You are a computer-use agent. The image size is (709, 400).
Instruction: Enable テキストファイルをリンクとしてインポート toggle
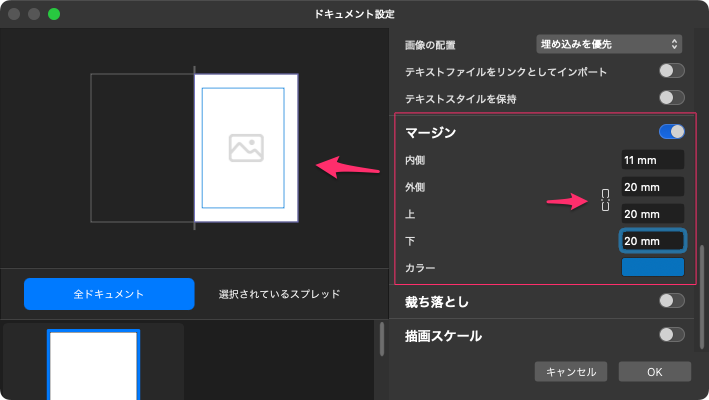click(671, 71)
